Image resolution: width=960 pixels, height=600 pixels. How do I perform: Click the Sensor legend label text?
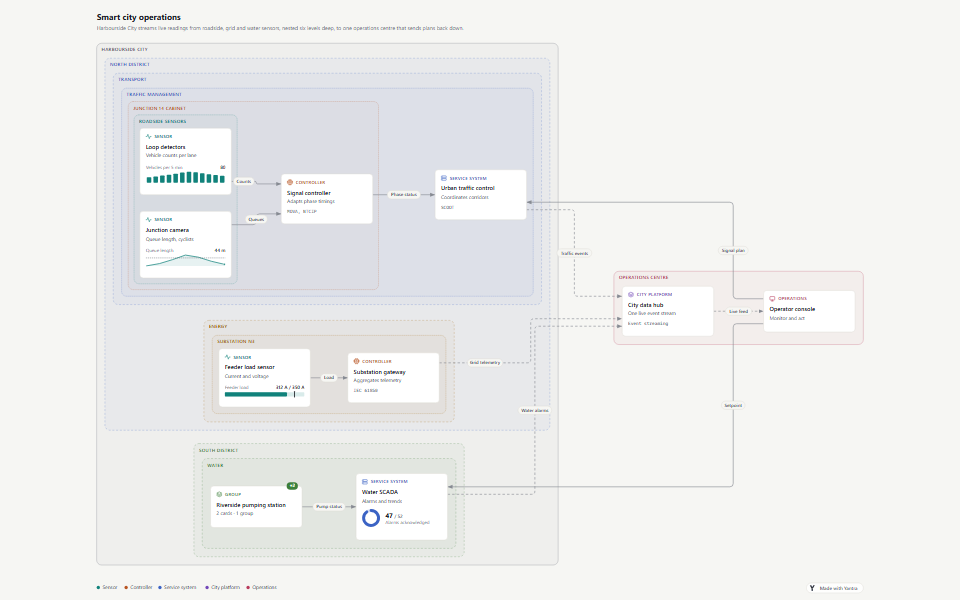110,587
